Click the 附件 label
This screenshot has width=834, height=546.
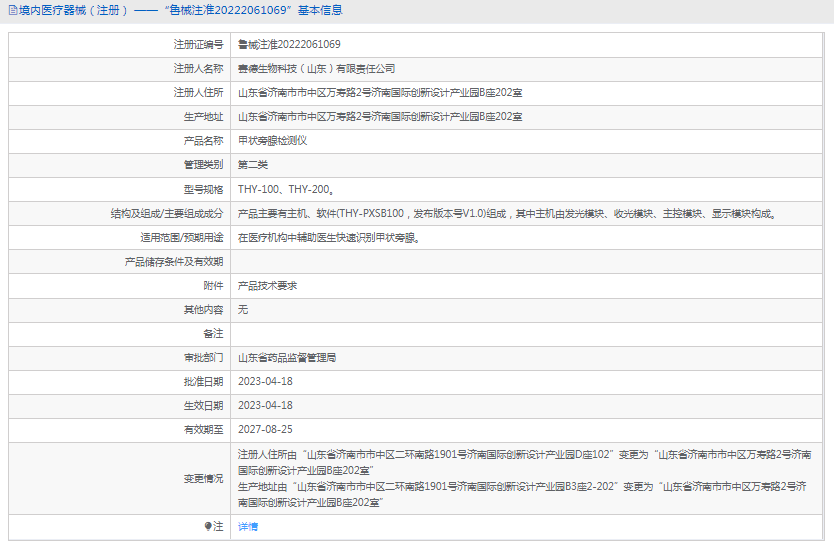tap(213, 286)
